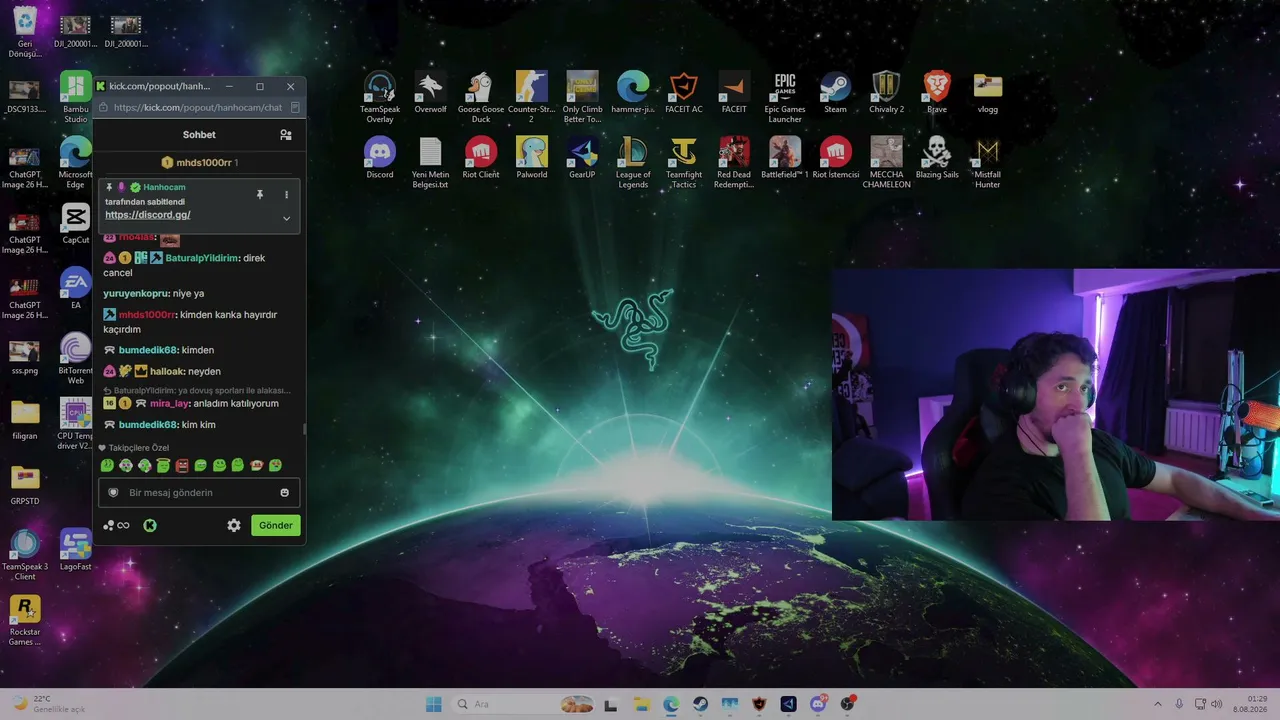Open the pinned message three-dot menu
The width and height of the screenshot is (1280, 720).
pyautogui.click(x=286, y=194)
